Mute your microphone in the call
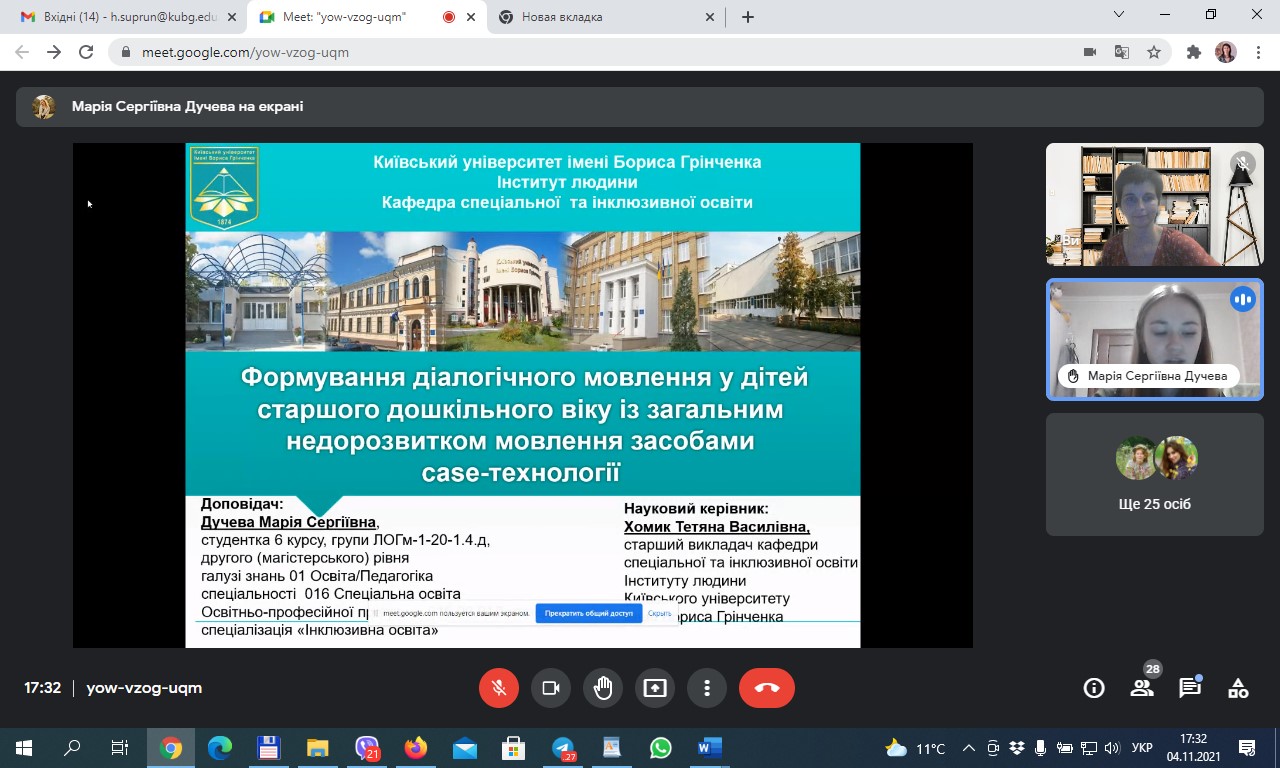Image resolution: width=1280 pixels, height=768 pixels. point(499,687)
